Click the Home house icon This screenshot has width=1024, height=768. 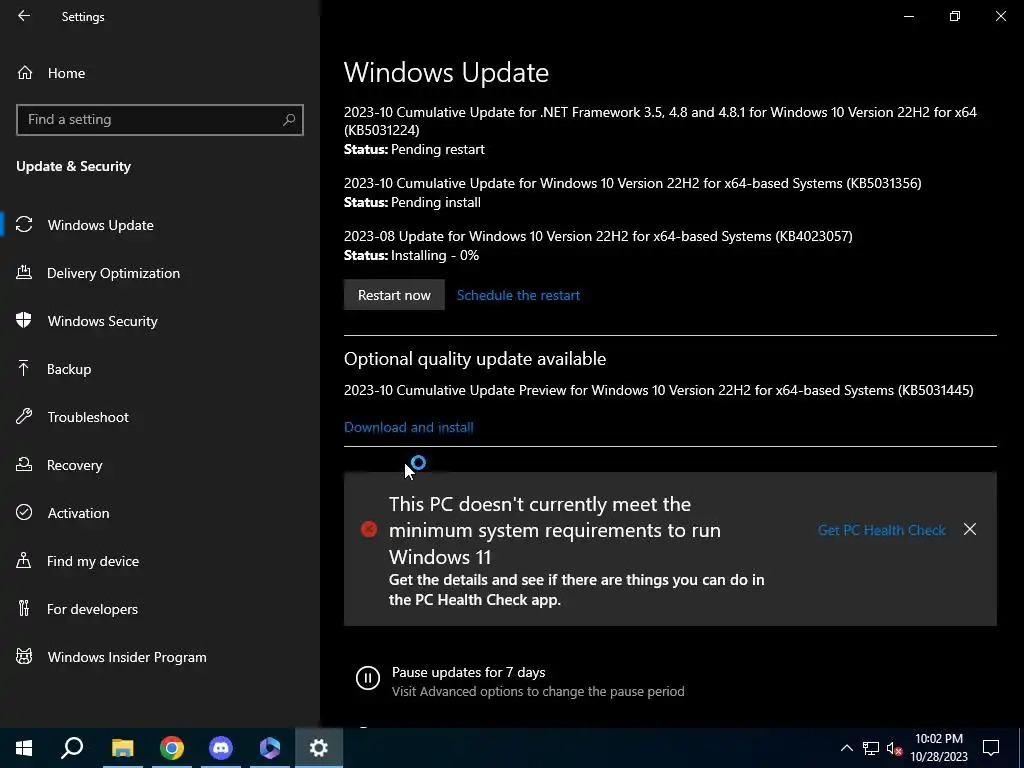coord(25,72)
